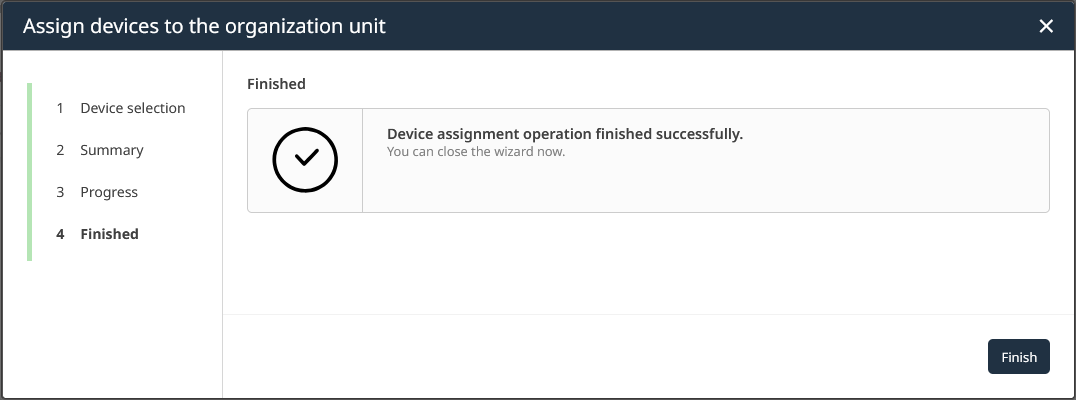Click the circled checkmark success icon

click(x=305, y=160)
